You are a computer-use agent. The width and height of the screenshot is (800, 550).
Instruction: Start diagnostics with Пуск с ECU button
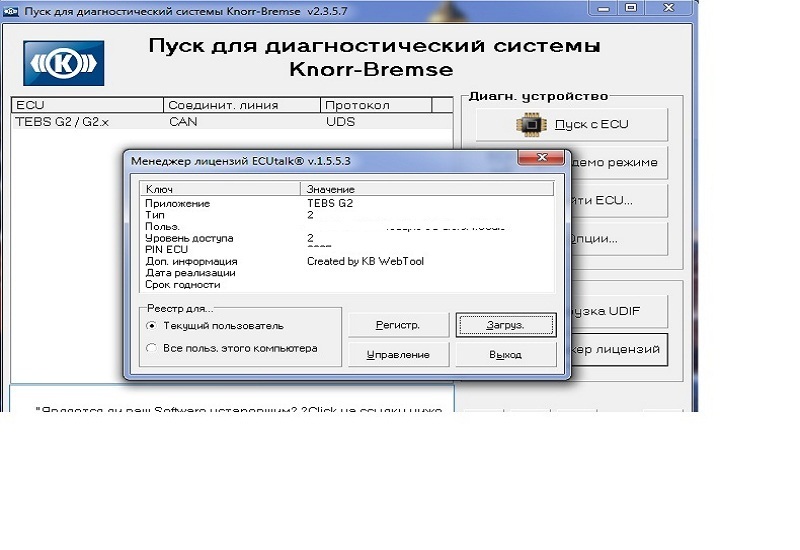pyautogui.click(x=572, y=124)
